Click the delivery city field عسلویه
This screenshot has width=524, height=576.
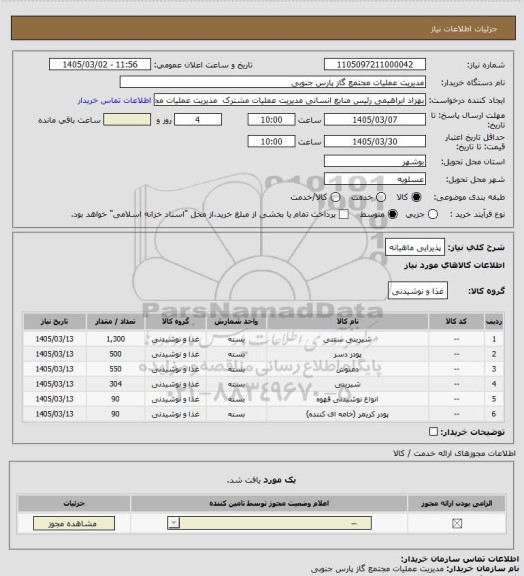[375, 179]
